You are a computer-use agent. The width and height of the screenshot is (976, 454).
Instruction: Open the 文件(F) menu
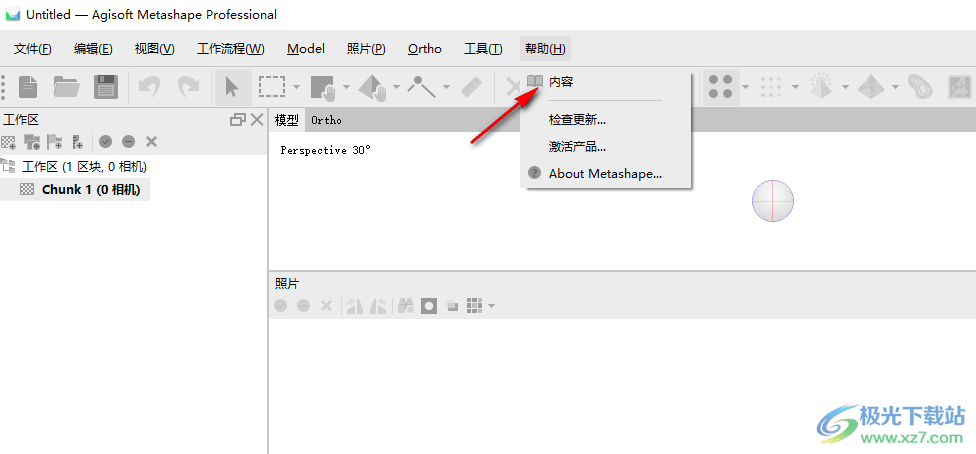[33, 49]
